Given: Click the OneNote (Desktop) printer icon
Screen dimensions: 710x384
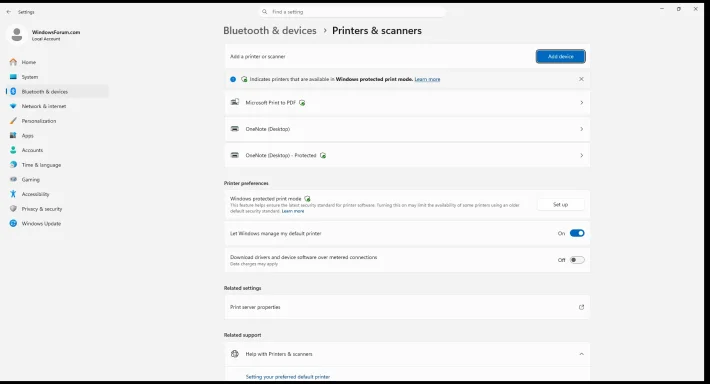Looking at the screenshot, I should 235,129.
